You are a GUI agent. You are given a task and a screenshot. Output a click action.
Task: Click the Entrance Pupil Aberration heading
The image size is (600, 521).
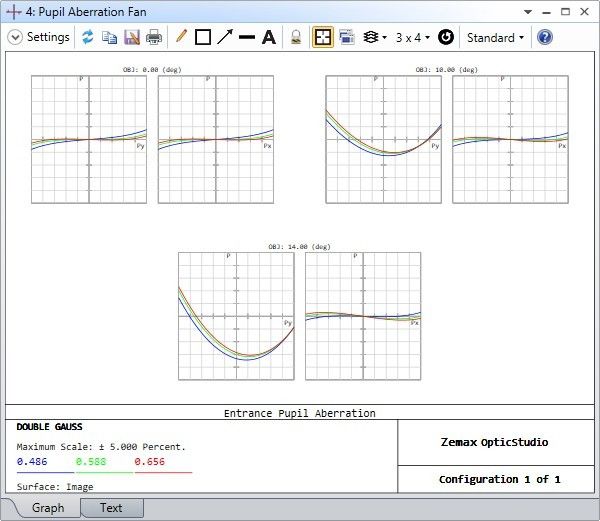point(300,414)
